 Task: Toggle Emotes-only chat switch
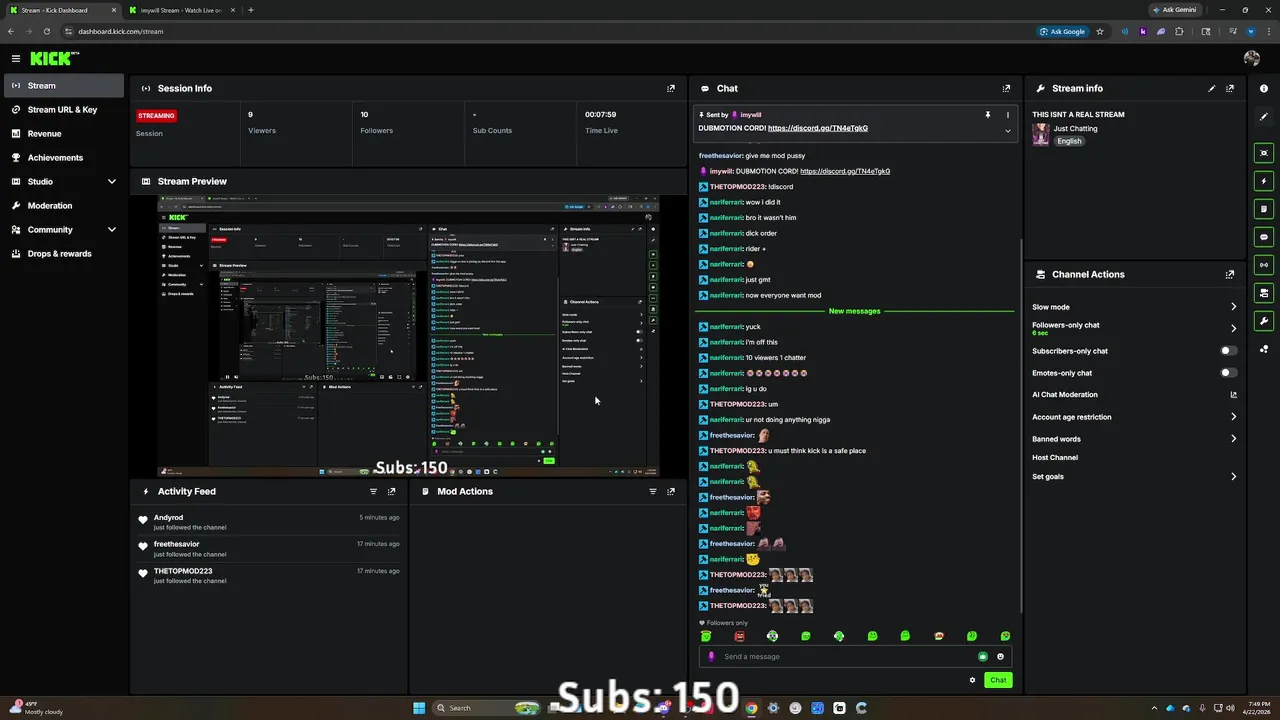point(1229,373)
